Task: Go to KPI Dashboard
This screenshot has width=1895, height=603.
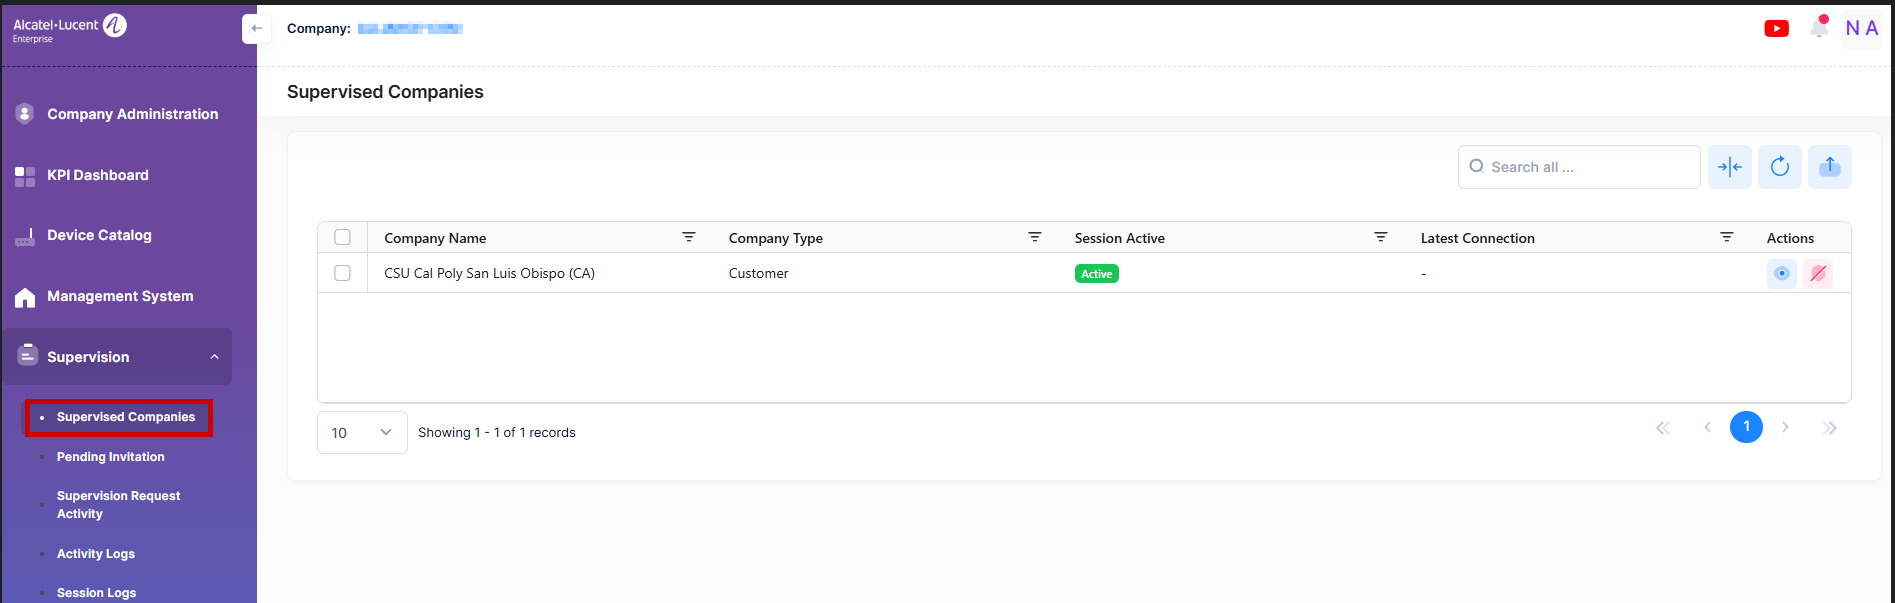Action: [97, 175]
